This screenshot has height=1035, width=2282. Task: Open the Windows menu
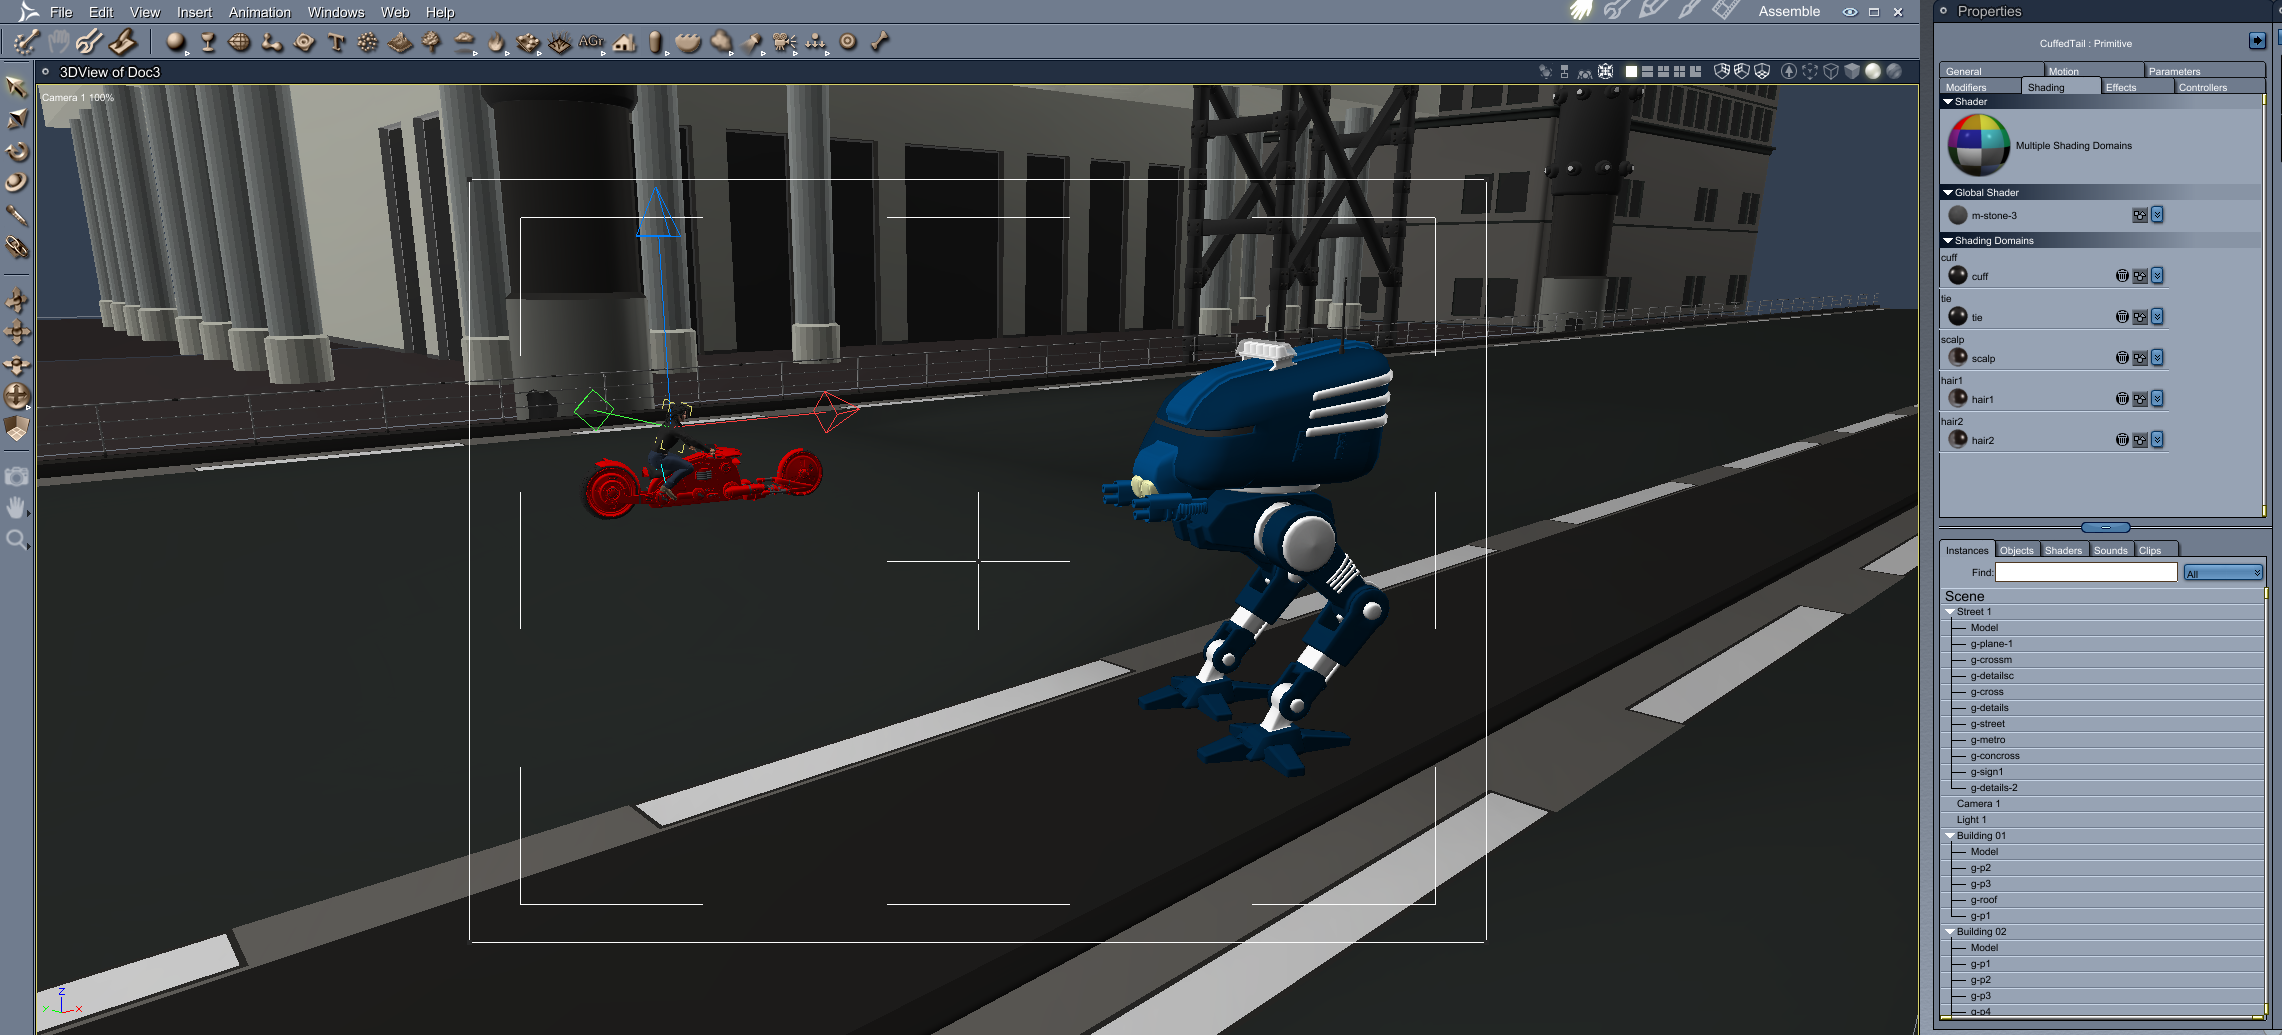336,12
